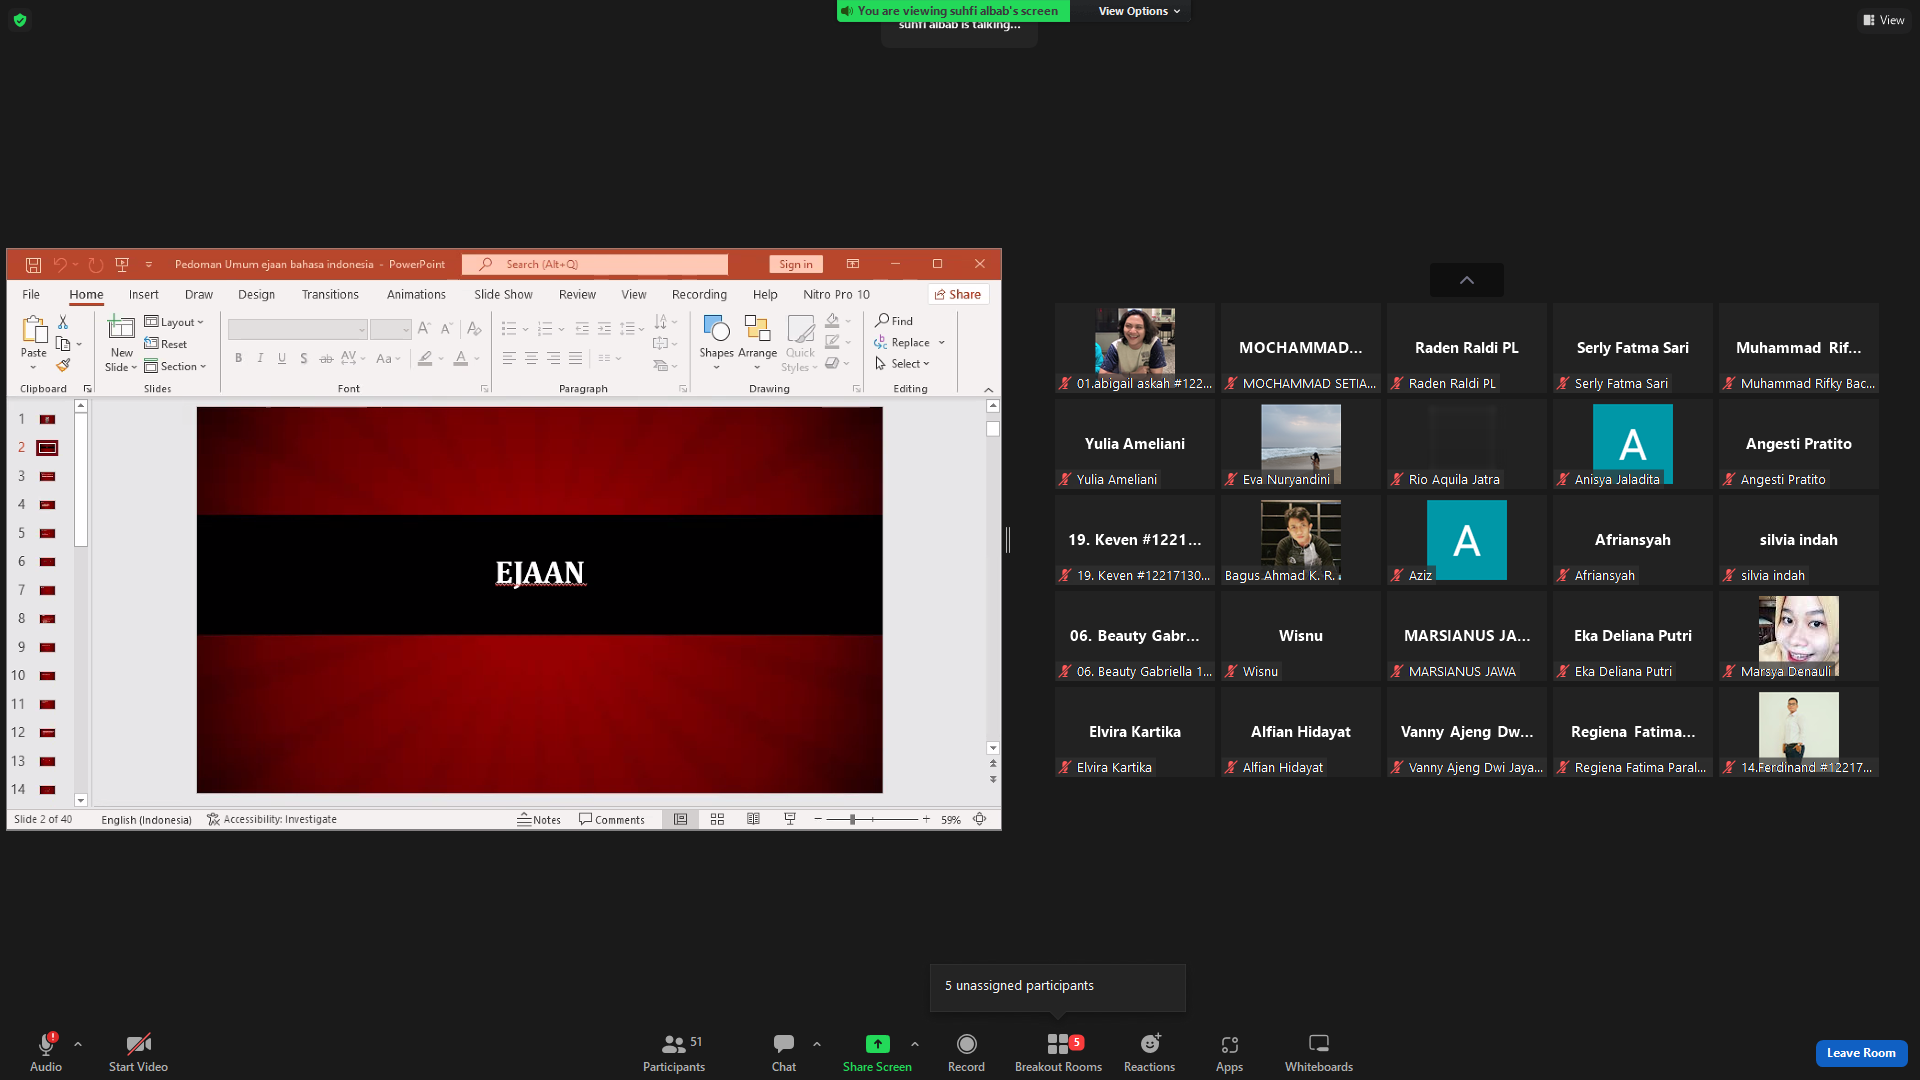Click the Share button in PowerPoint
This screenshot has height=1080, width=1920.
click(958, 294)
